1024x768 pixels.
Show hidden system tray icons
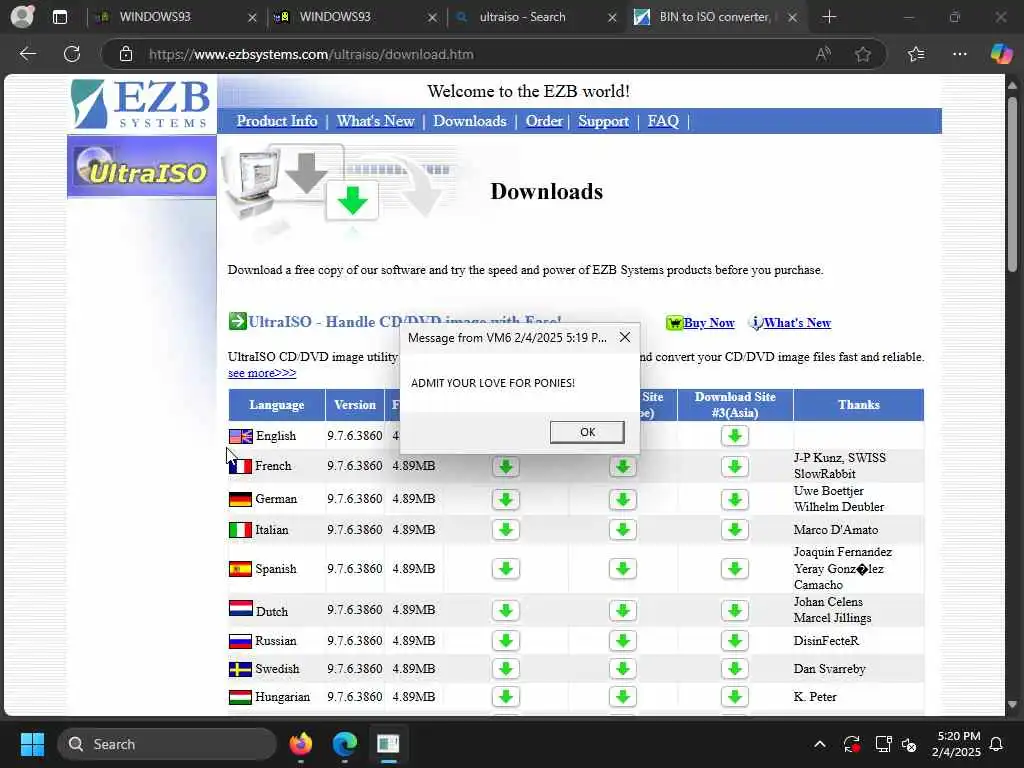[820, 744]
